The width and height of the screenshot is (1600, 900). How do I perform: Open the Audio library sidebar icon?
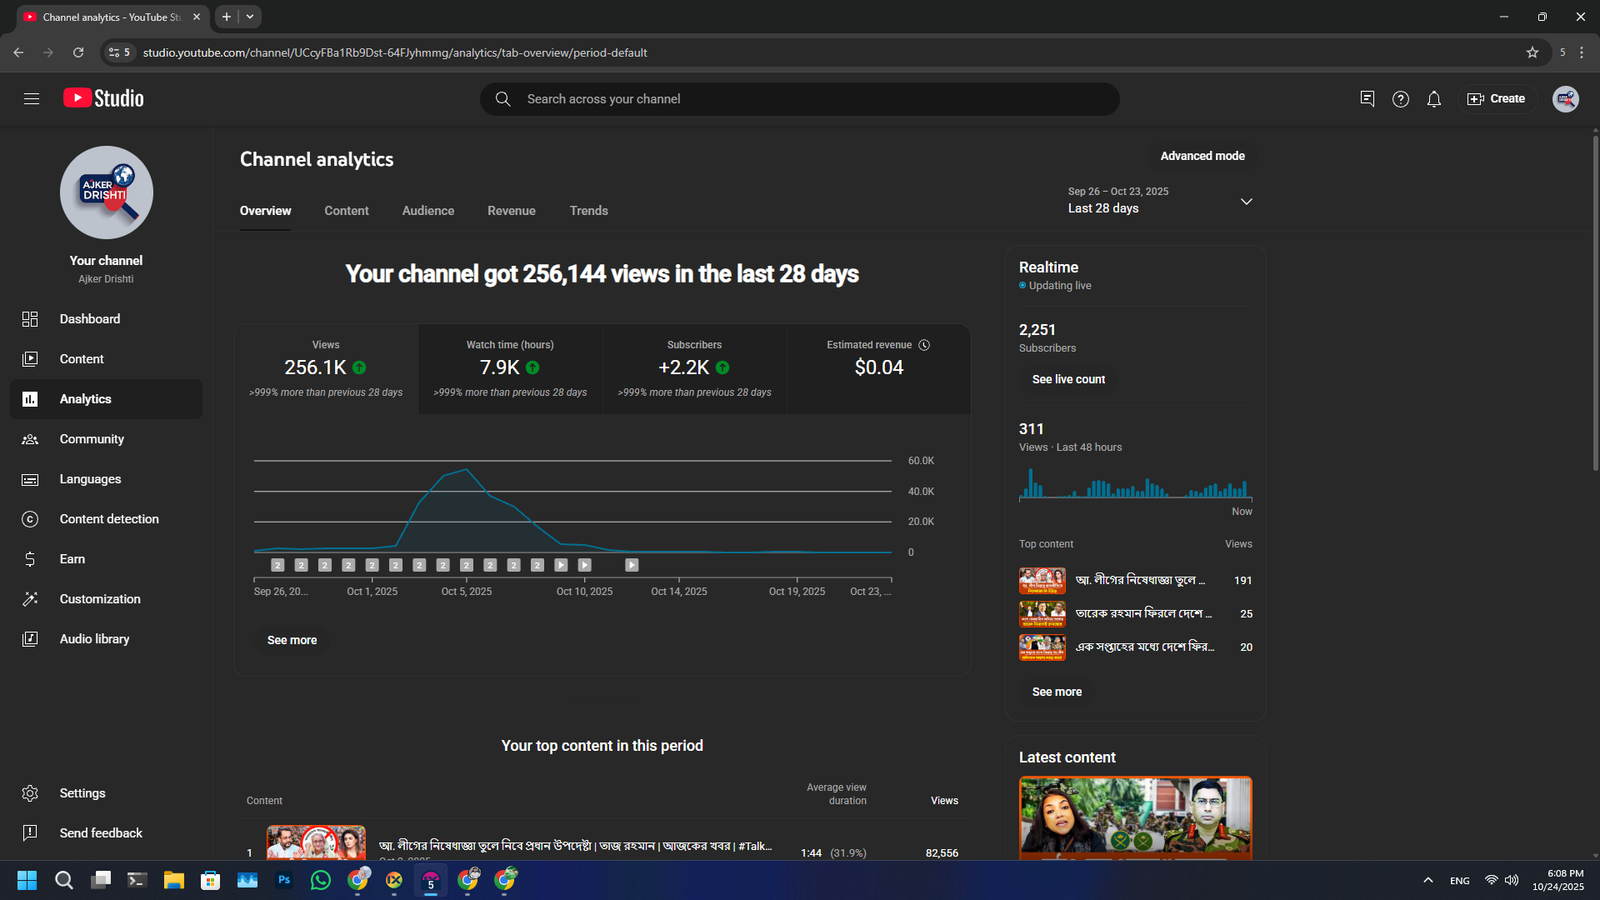(30, 639)
